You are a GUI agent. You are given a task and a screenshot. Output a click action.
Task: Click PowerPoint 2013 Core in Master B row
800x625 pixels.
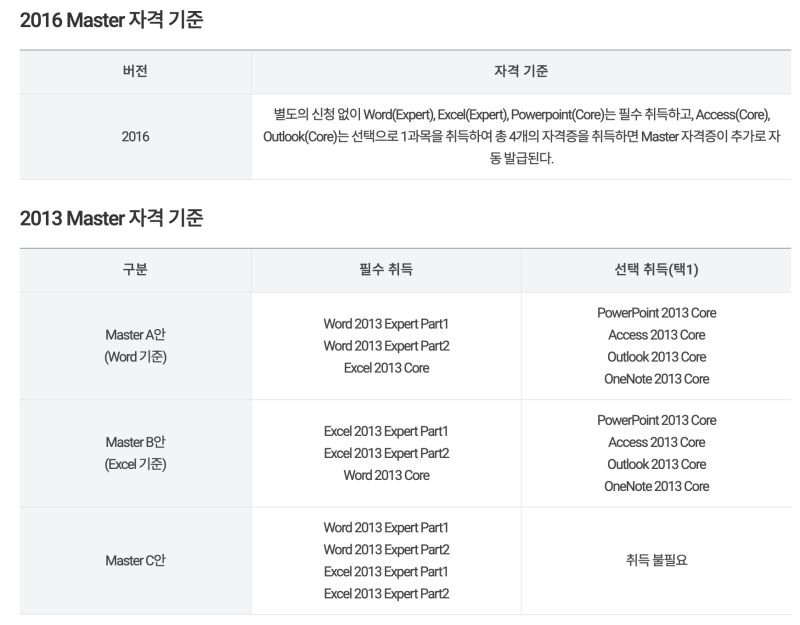click(656, 420)
